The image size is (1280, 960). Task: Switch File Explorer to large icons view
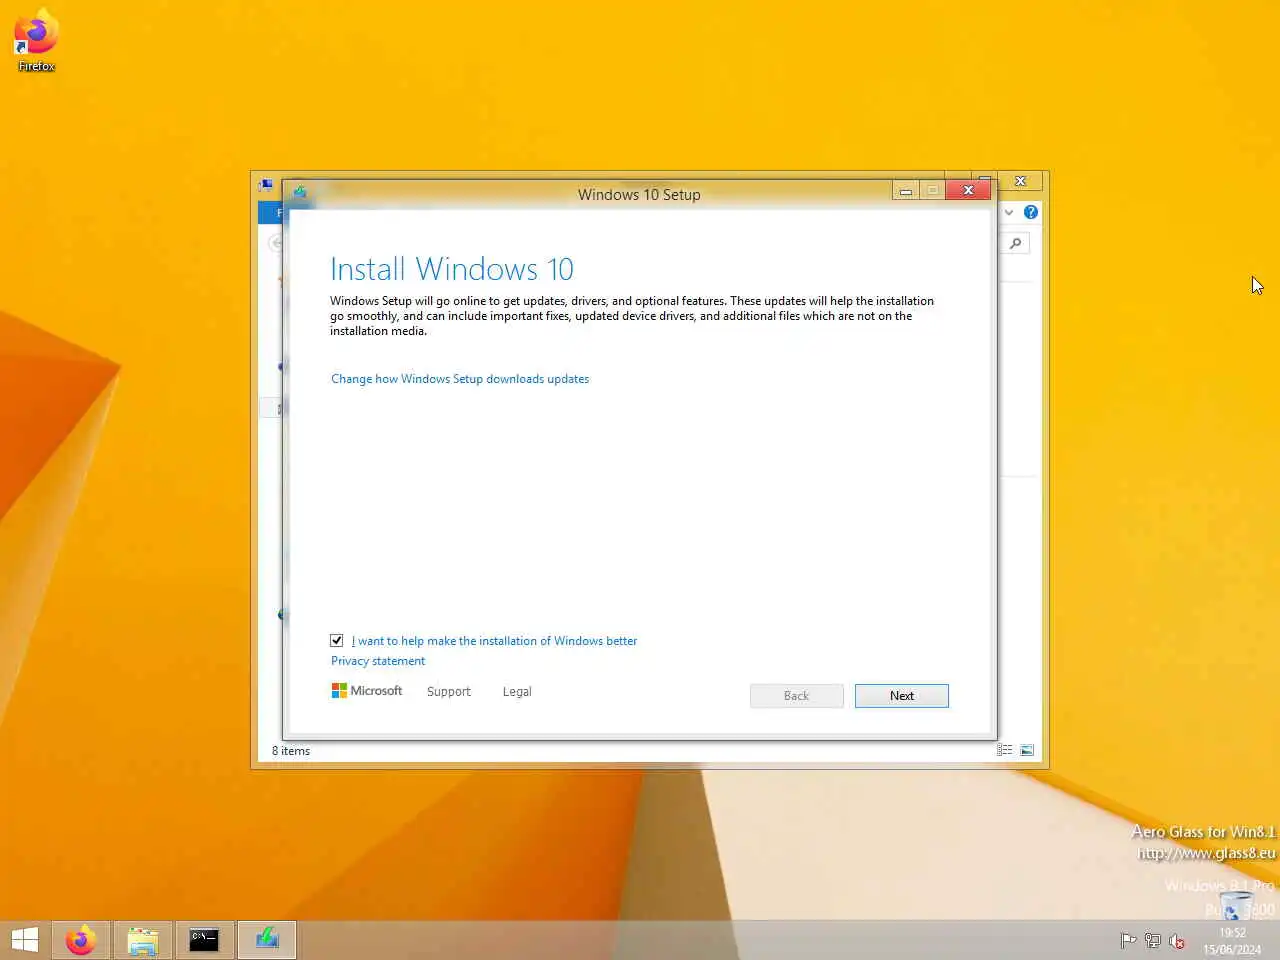pyautogui.click(x=1027, y=750)
